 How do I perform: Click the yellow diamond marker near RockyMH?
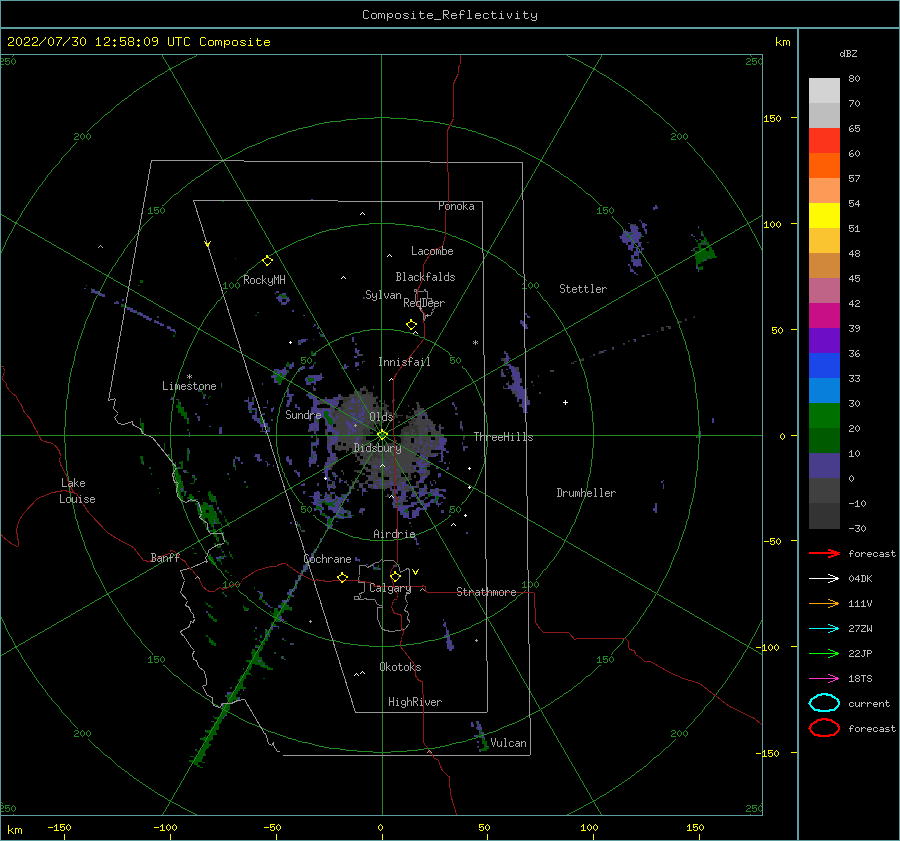(x=267, y=261)
